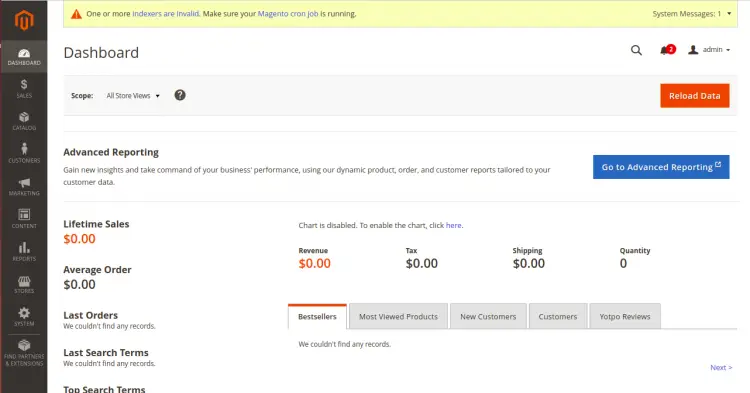Open the Stores sidebar menu
Image resolution: width=750 pixels, height=393 pixels.
pos(24,284)
